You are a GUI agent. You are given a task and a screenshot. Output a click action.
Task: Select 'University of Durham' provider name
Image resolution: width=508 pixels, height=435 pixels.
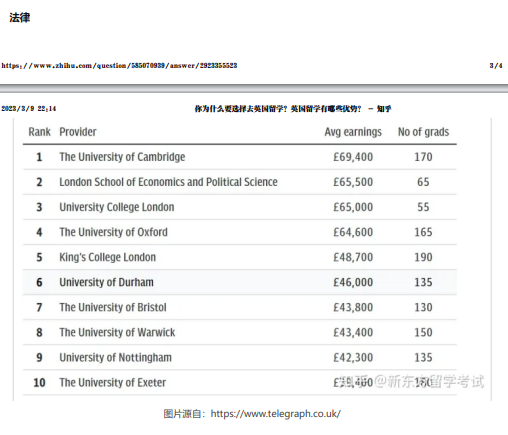pyautogui.click(x=106, y=282)
